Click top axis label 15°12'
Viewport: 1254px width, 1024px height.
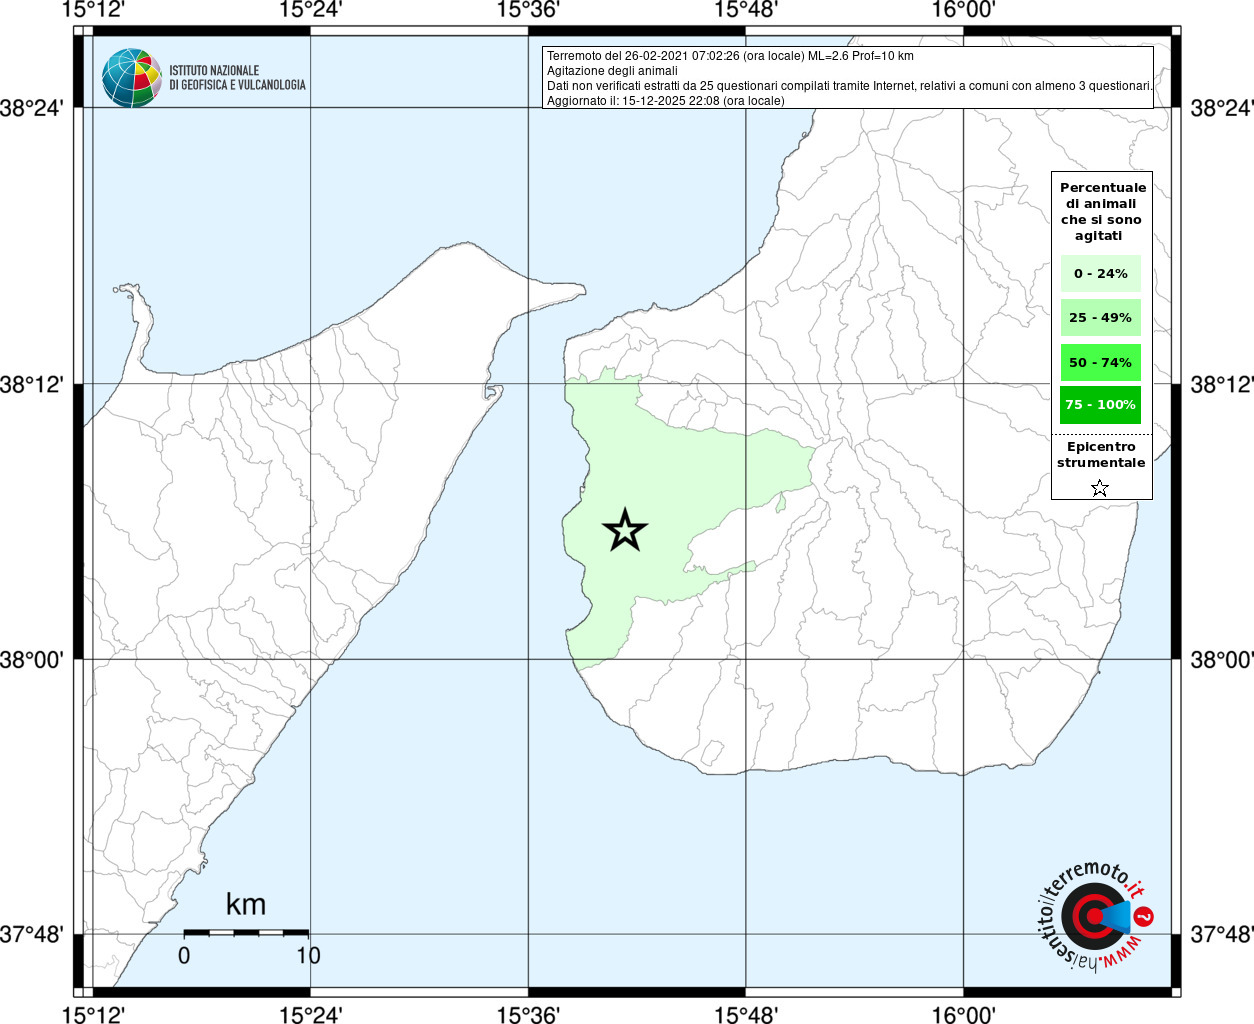point(93,10)
